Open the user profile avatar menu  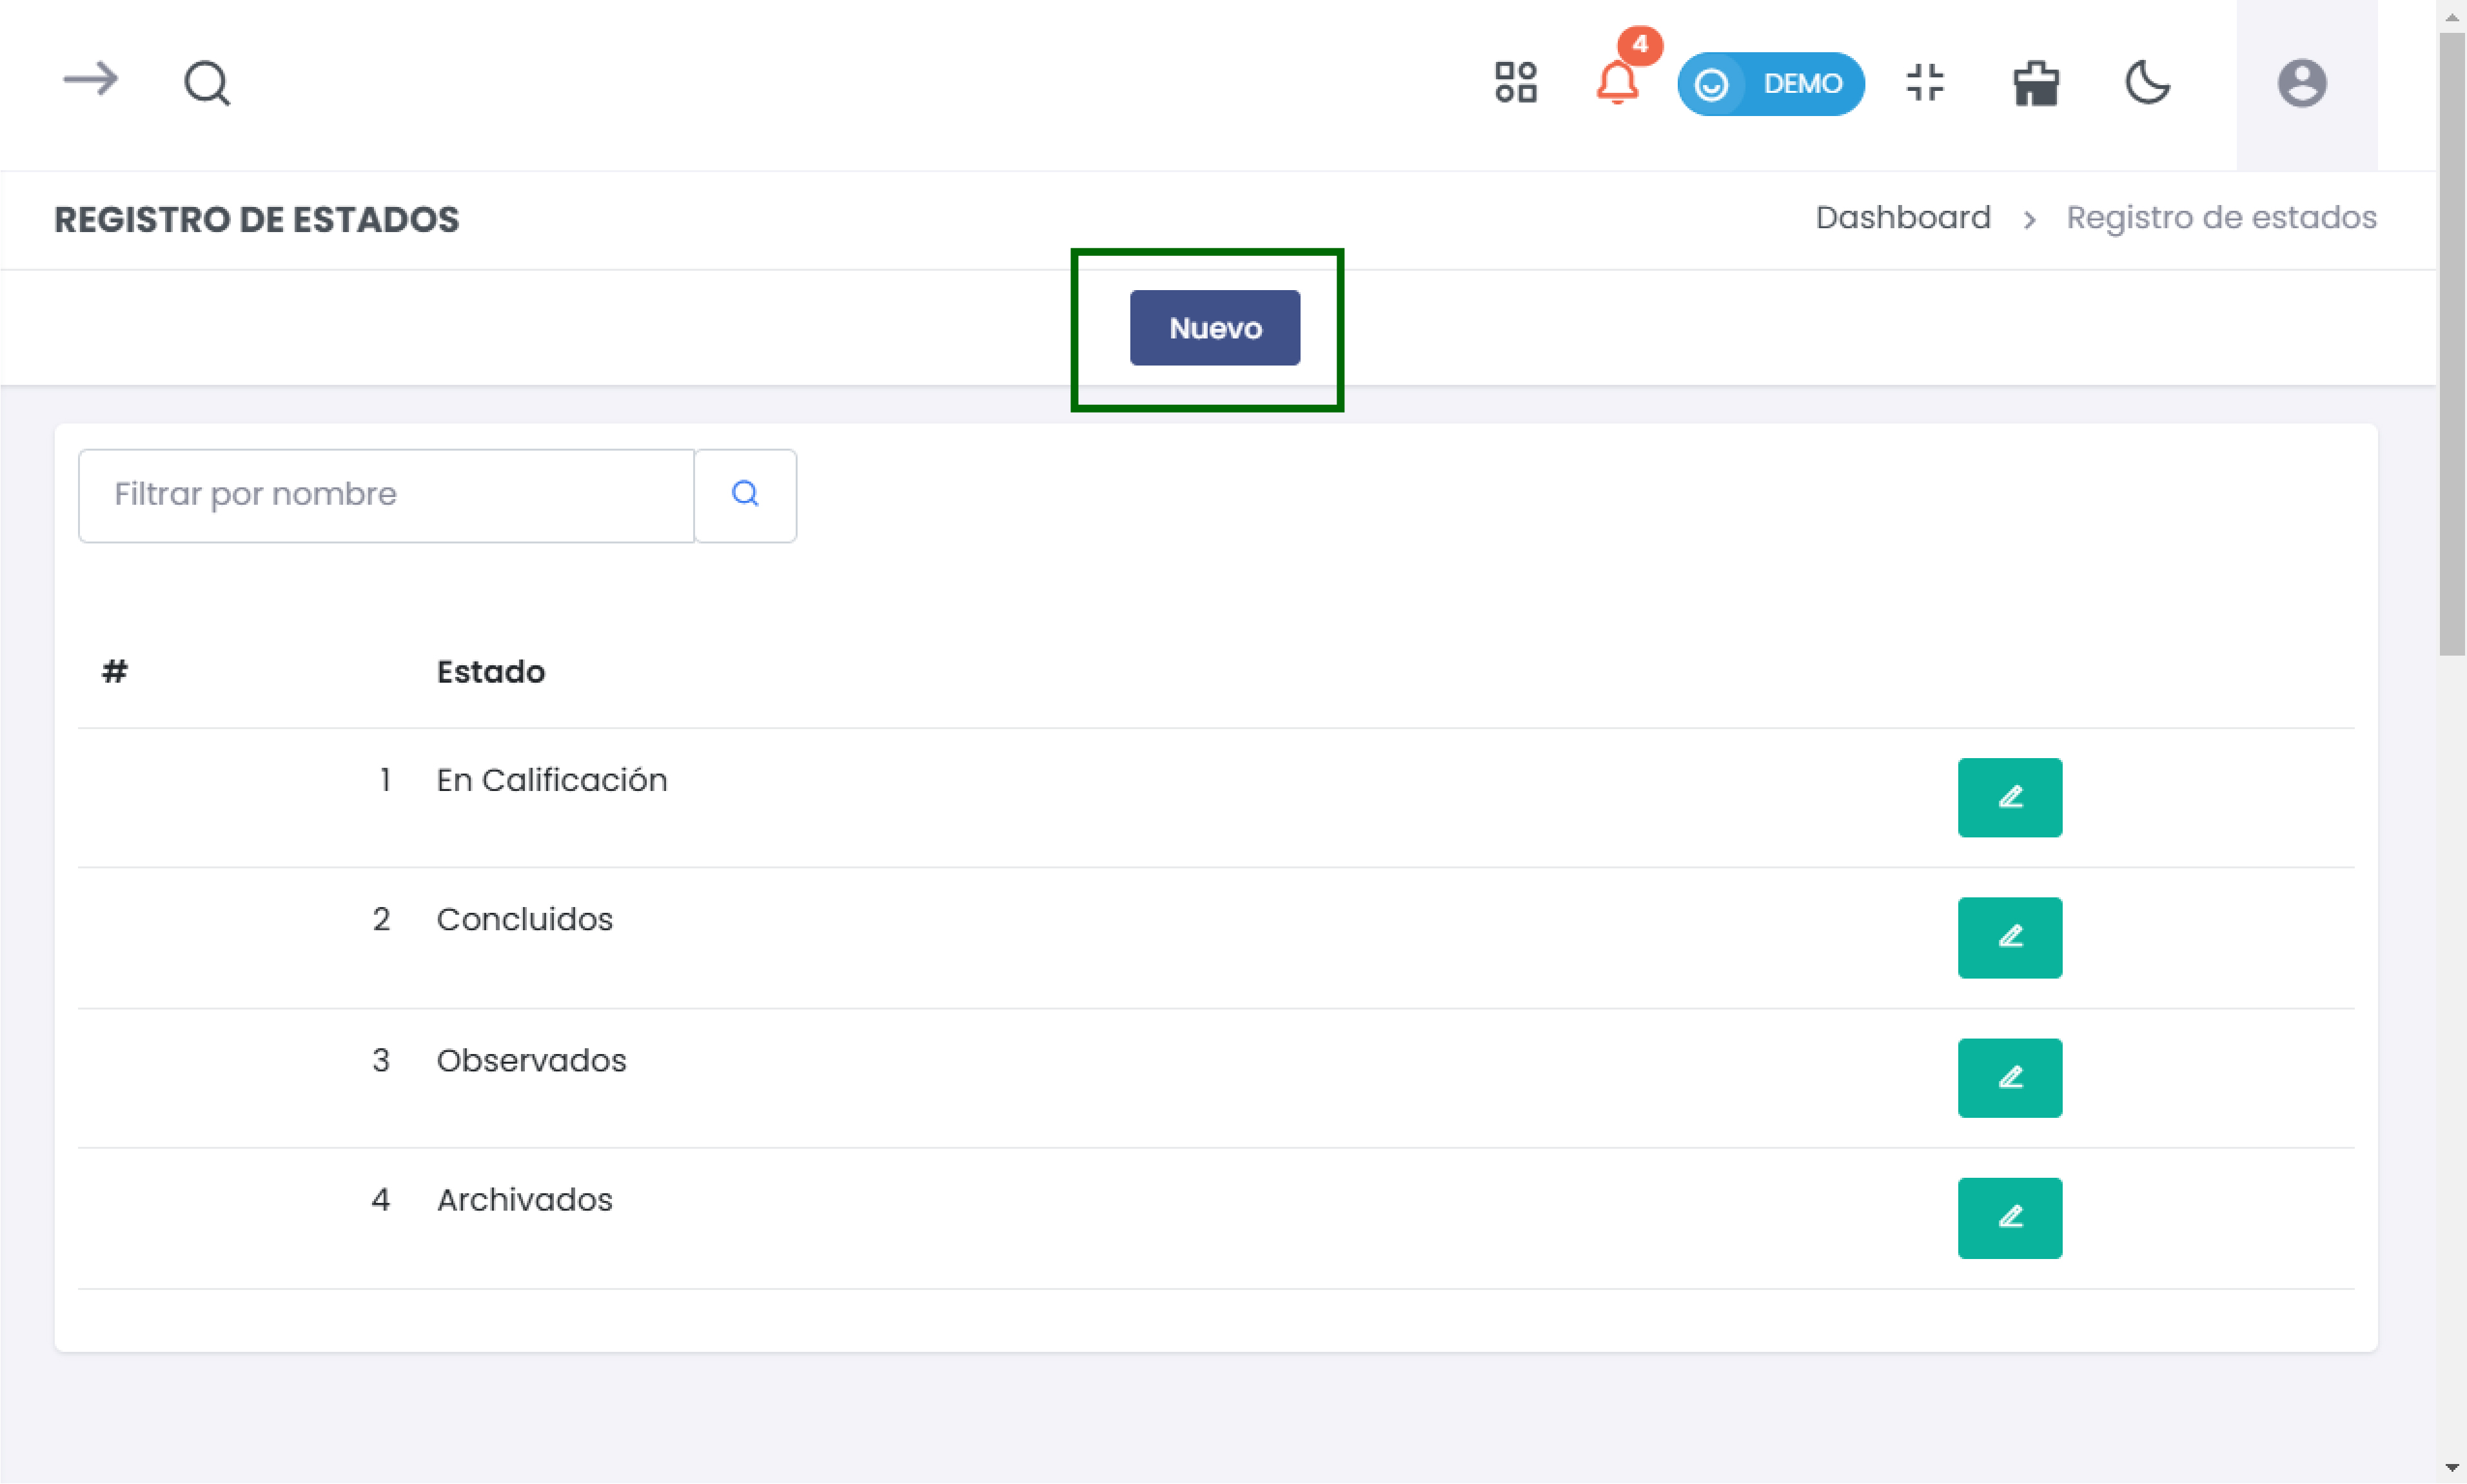pyautogui.click(x=2302, y=83)
